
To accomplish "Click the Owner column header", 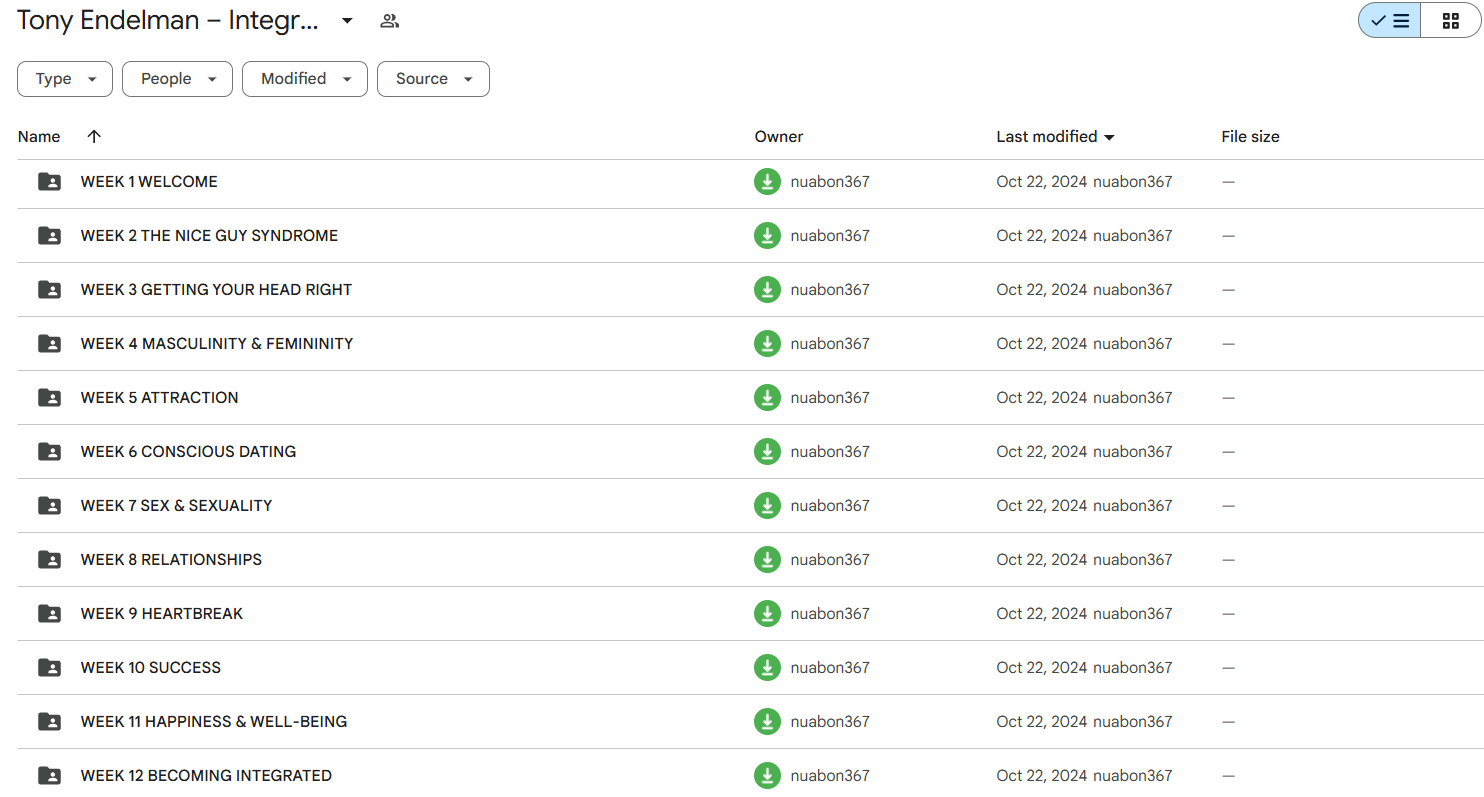I will 779,137.
